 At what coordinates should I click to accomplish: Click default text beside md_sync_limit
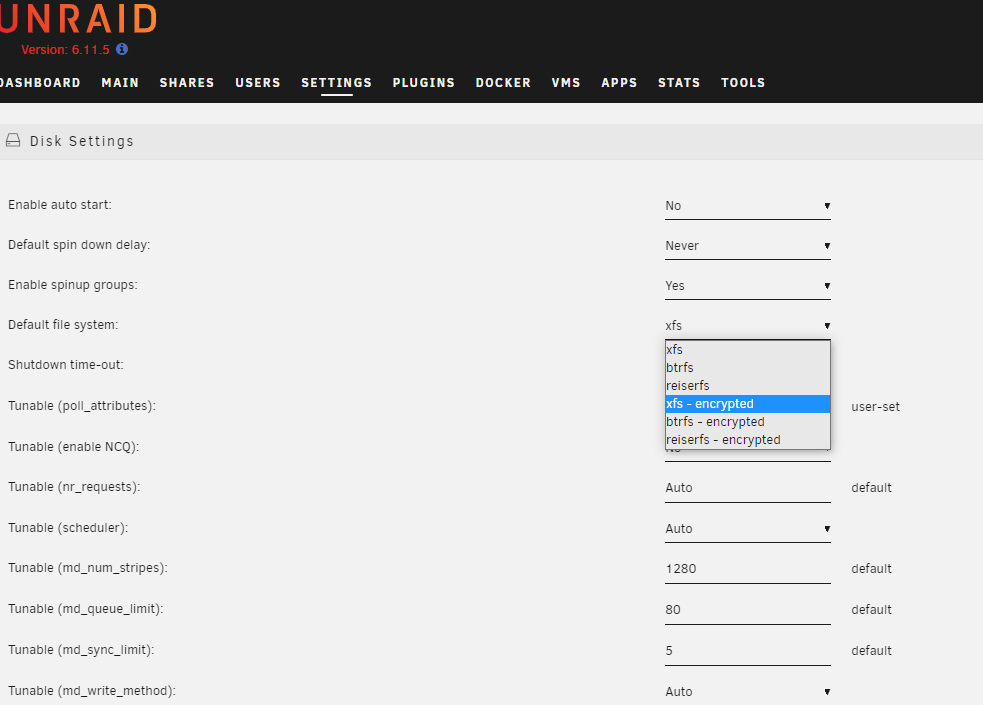pyautogui.click(x=871, y=651)
